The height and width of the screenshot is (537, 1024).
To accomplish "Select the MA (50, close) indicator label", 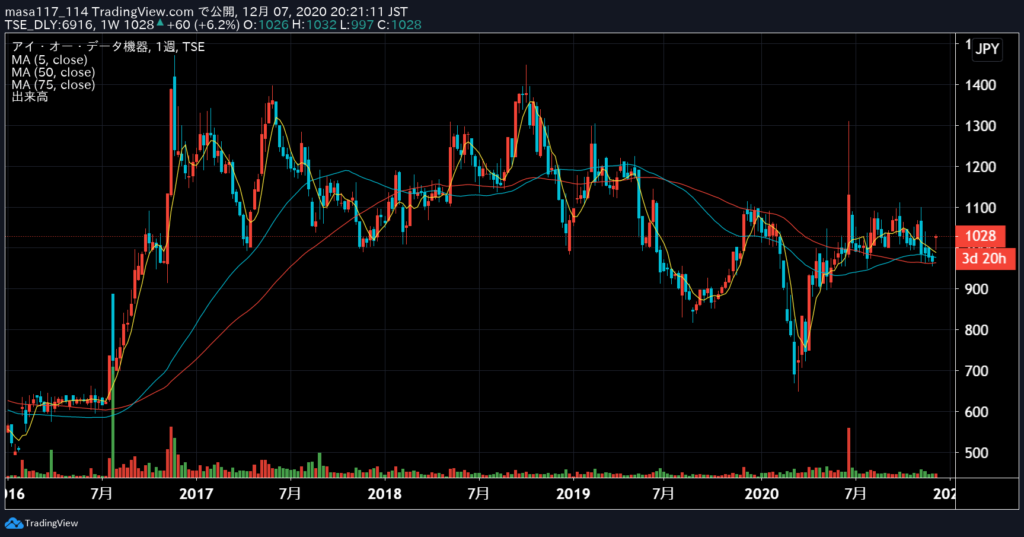I will pyautogui.click(x=53, y=72).
